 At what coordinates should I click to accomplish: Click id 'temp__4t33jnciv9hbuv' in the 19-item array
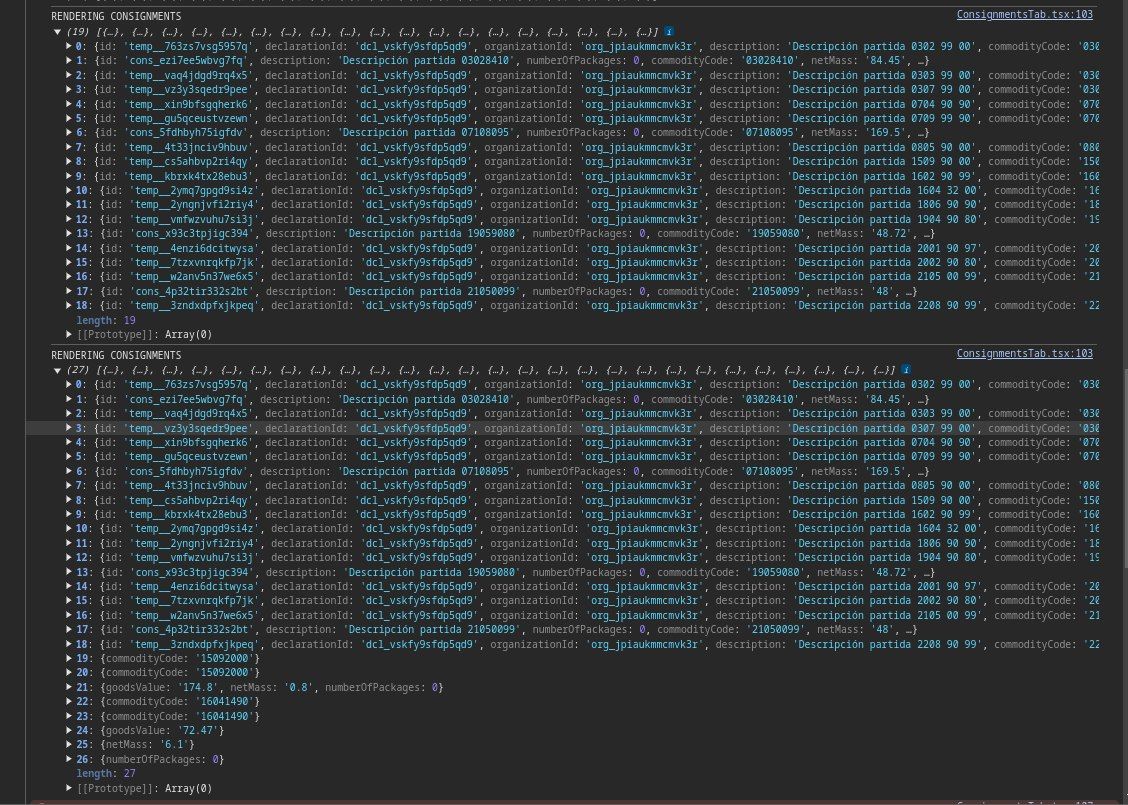pyautogui.click(x=188, y=147)
